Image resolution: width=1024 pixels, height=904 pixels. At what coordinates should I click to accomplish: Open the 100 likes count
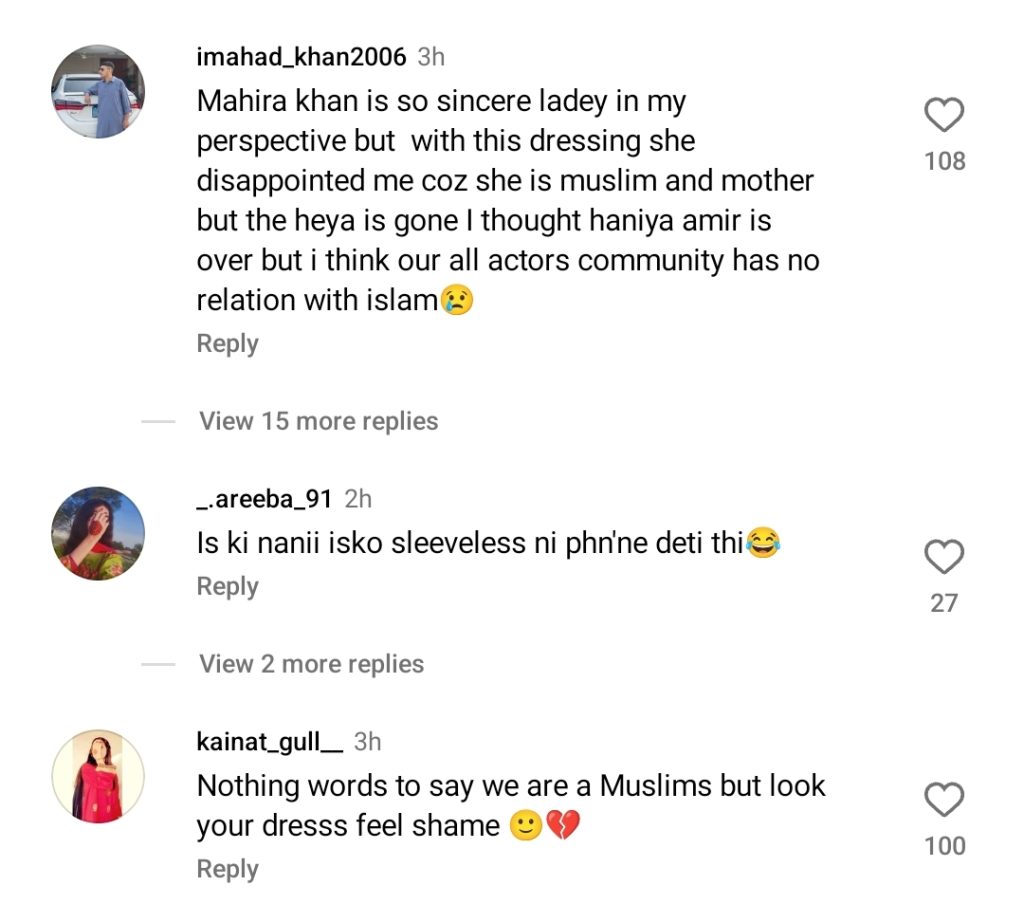click(944, 846)
